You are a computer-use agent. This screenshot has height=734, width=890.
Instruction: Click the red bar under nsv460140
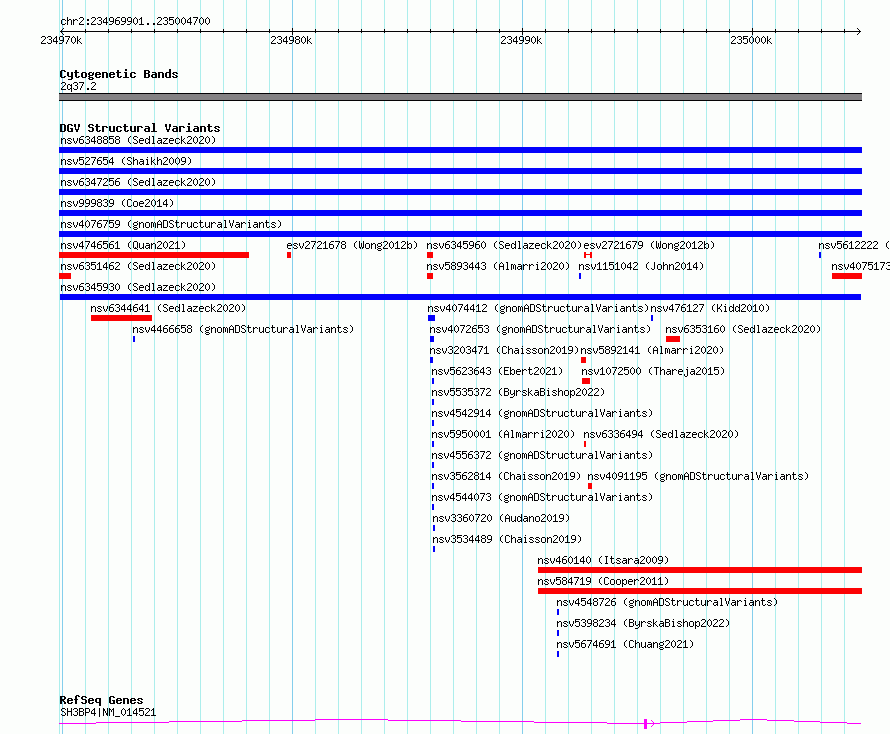pos(700,570)
